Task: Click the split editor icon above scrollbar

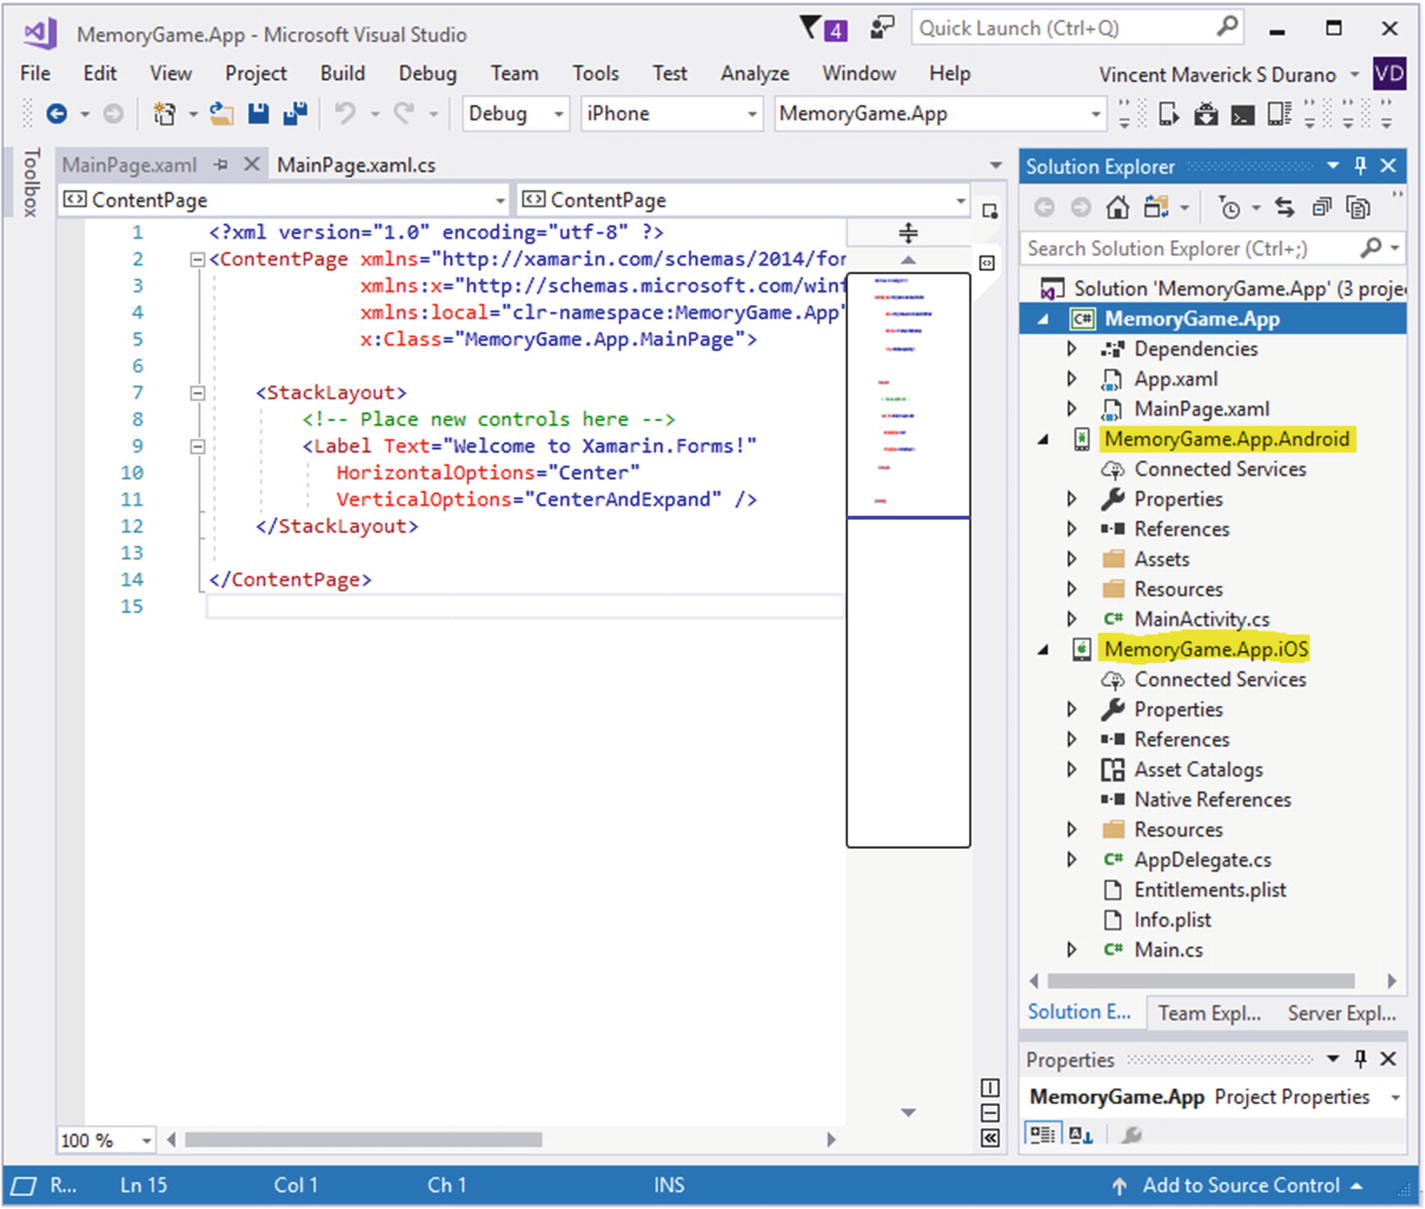Action: point(908,234)
